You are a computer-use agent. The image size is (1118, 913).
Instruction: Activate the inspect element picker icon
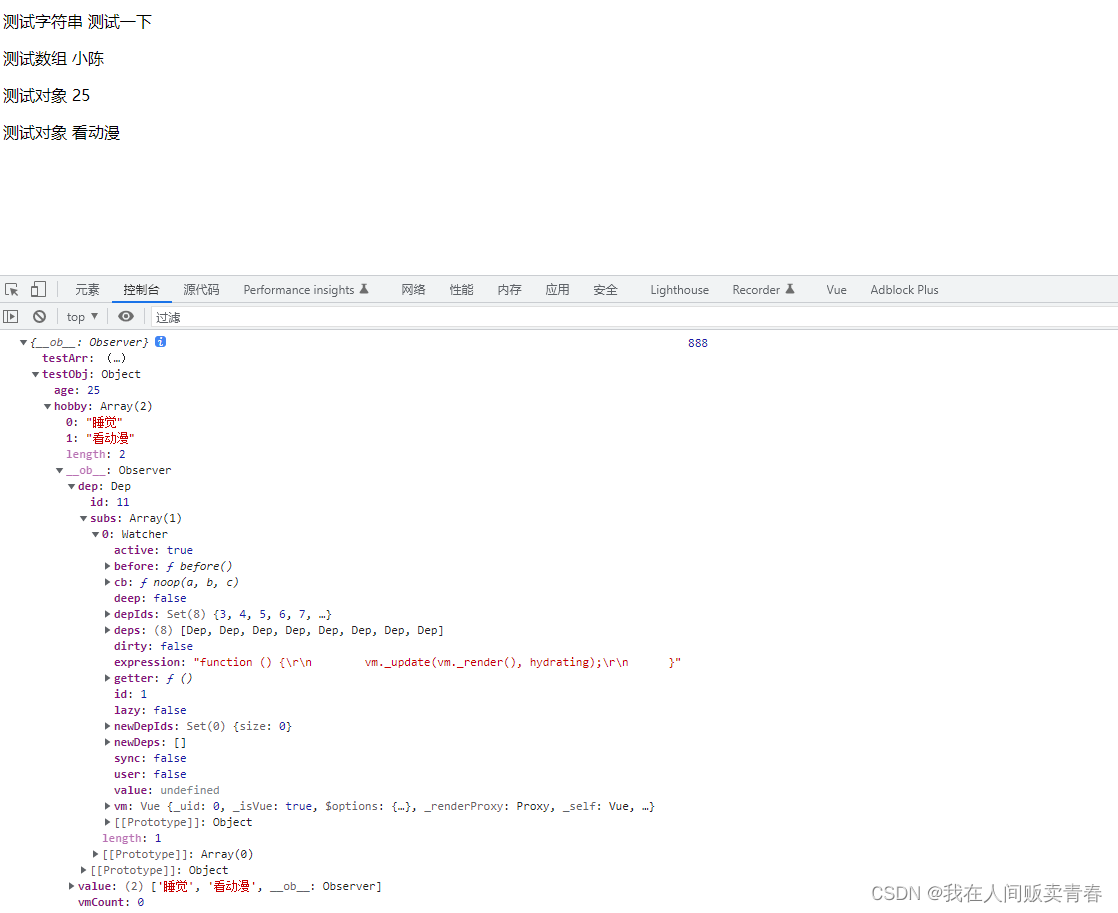pos(11,290)
